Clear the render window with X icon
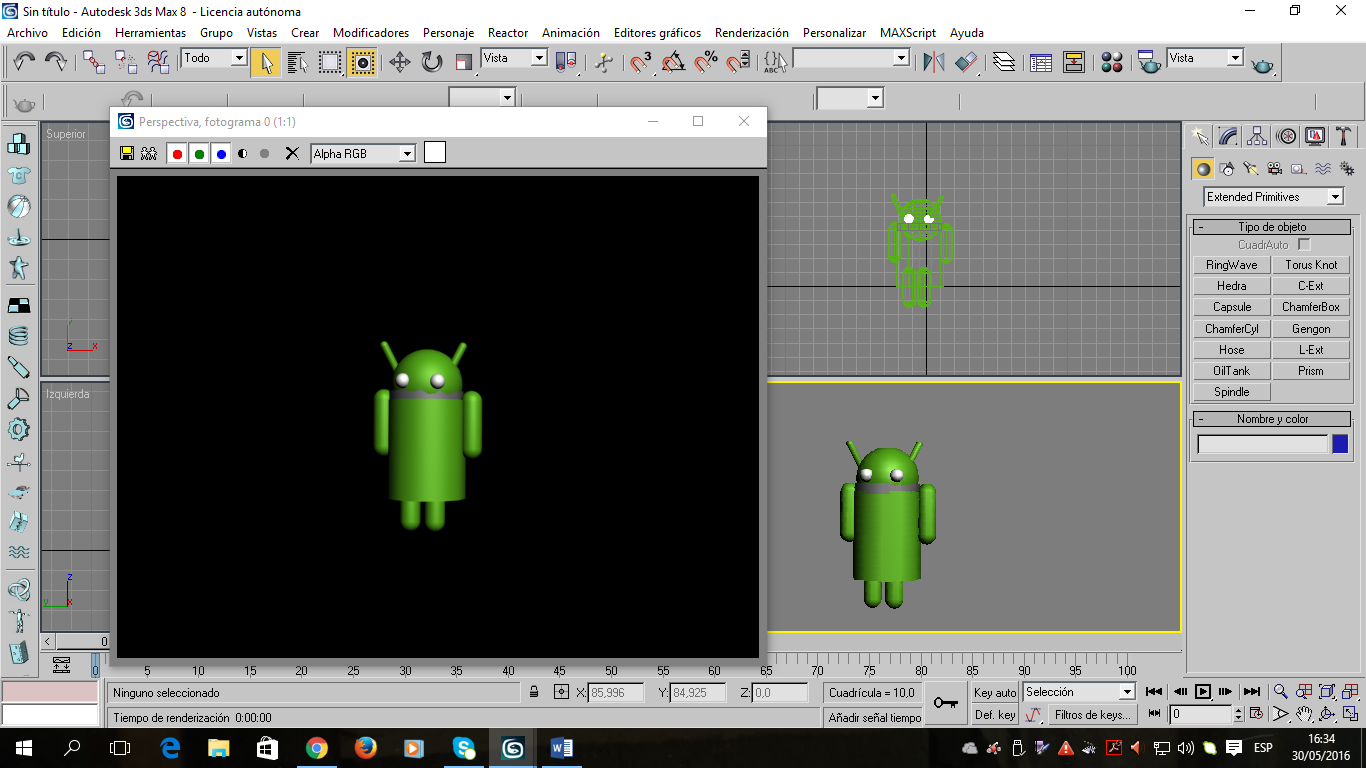The width and height of the screenshot is (1366, 768). [x=292, y=153]
